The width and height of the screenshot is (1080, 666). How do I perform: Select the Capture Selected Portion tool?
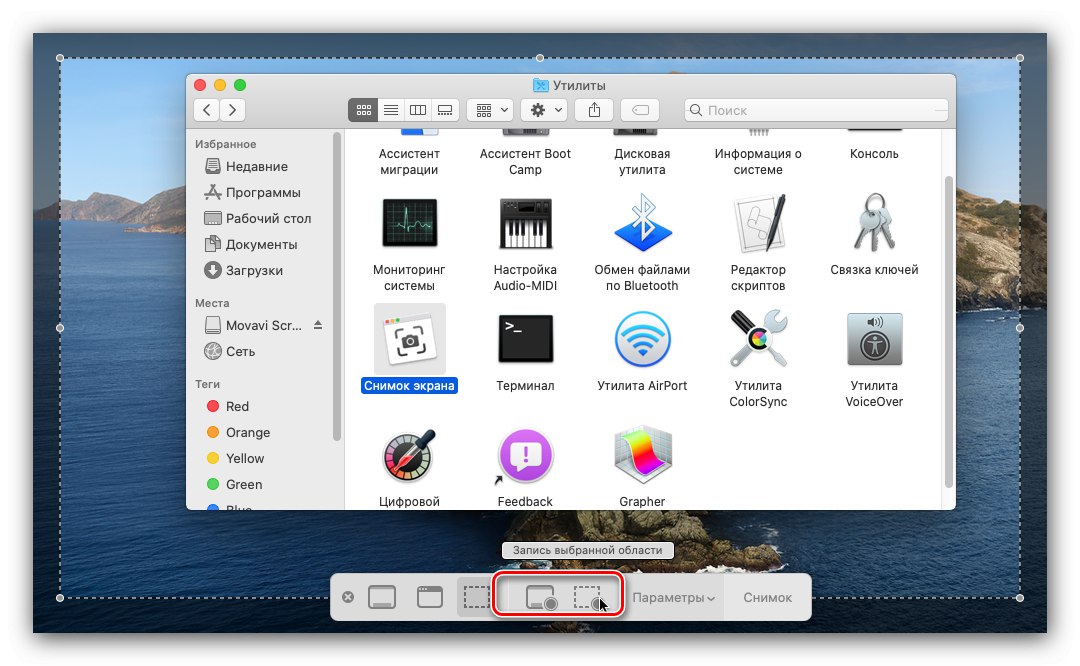[x=477, y=597]
